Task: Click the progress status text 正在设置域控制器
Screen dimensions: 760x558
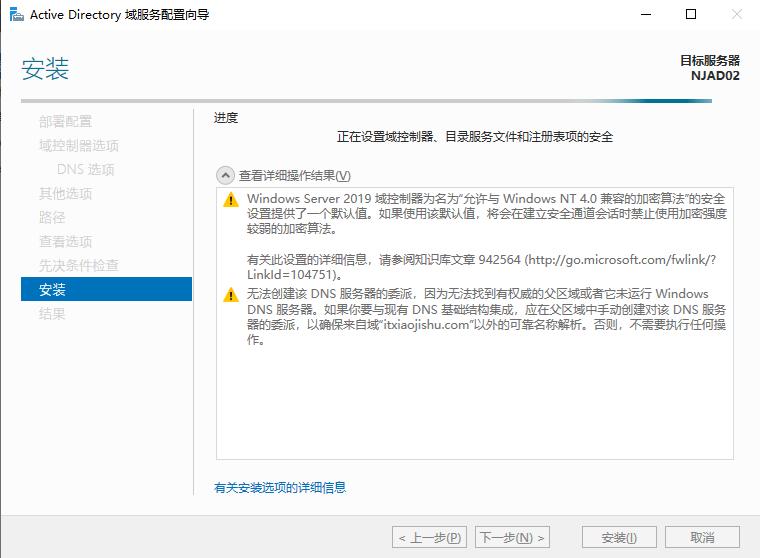Action: coord(475,137)
